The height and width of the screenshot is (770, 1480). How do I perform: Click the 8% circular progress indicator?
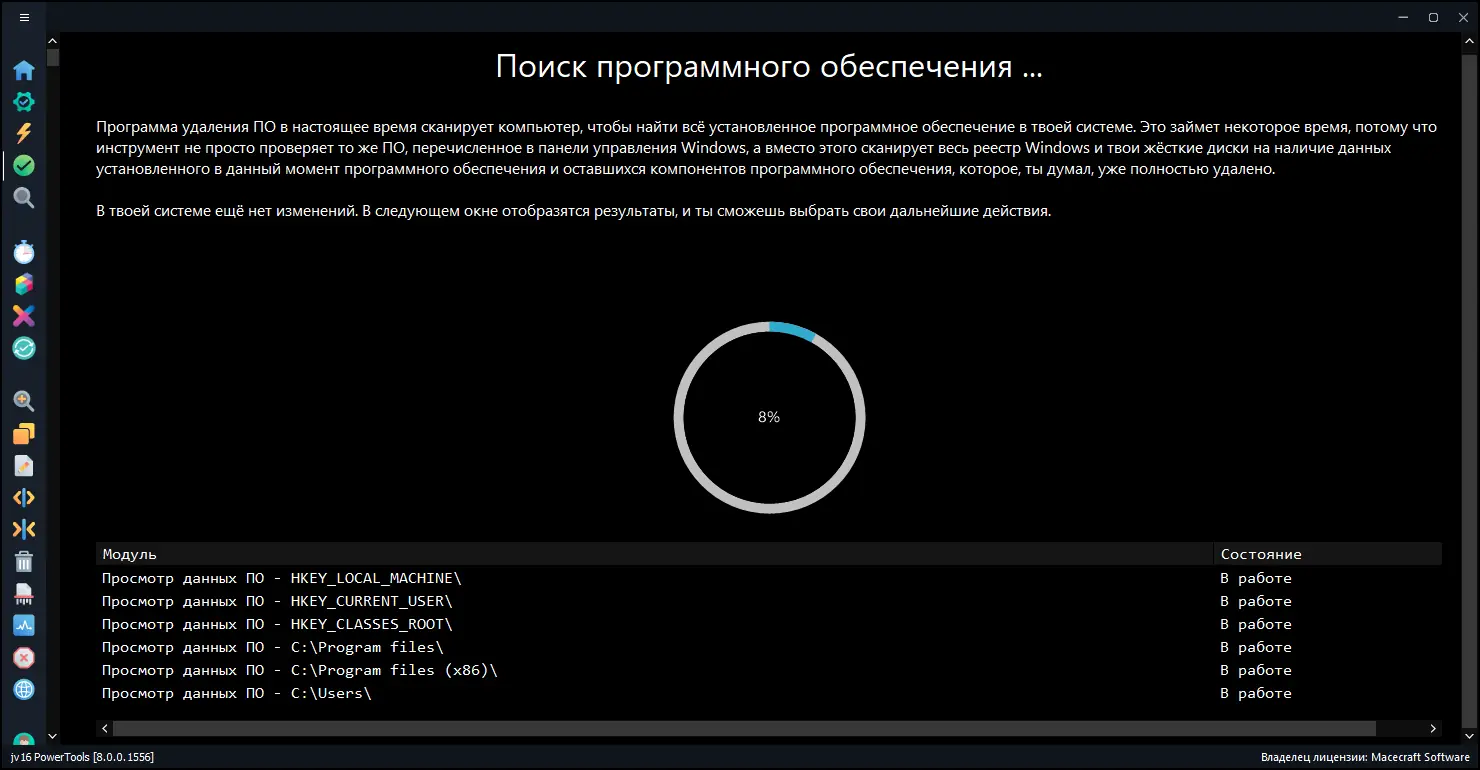(769, 417)
